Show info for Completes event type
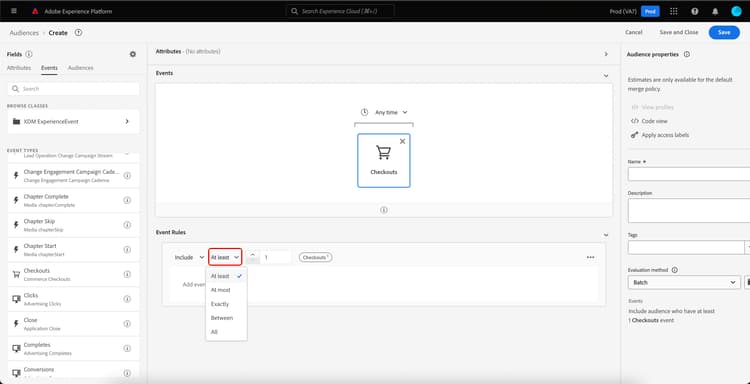 [127, 349]
